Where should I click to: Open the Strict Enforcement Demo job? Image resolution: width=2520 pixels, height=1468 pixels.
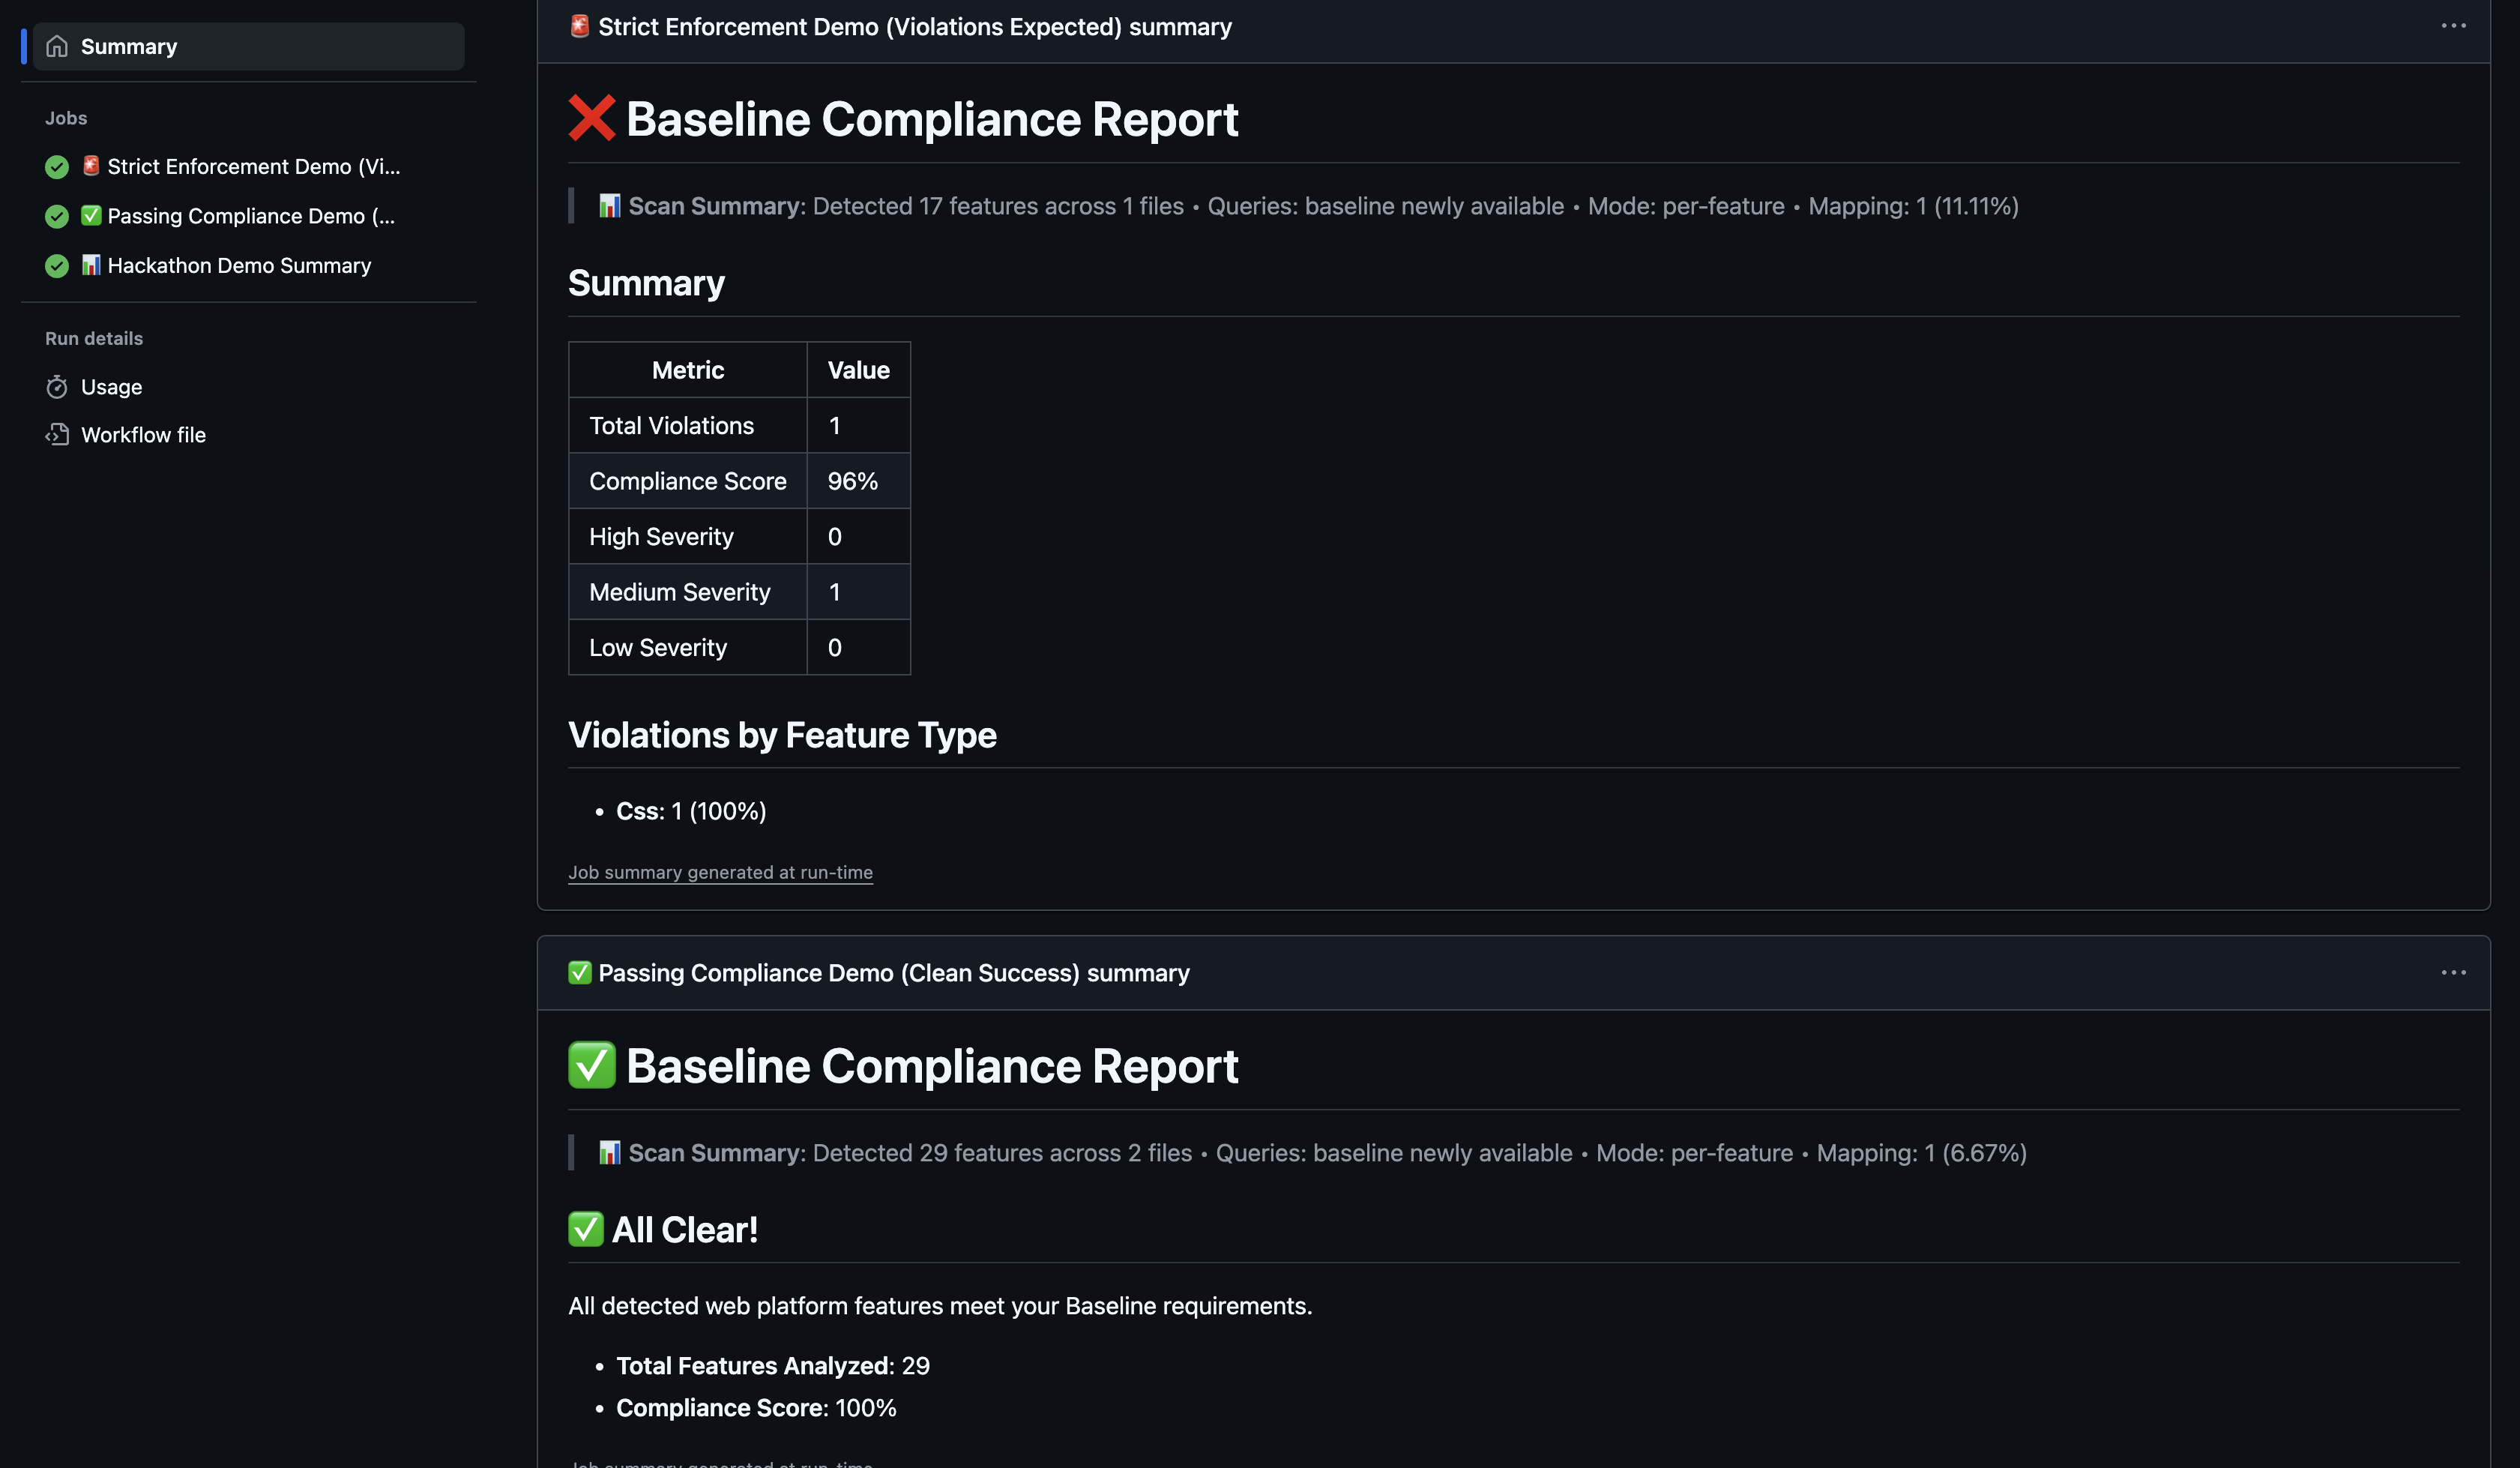point(253,167)
